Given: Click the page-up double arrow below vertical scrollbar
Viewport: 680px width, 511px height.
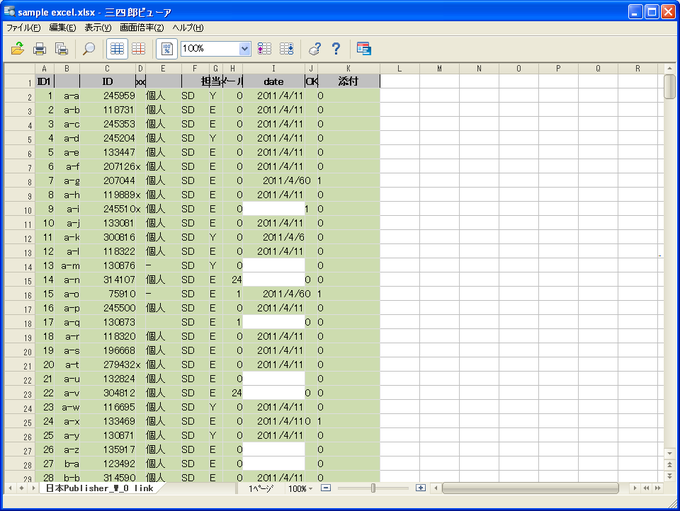Looking at the screenshot, I should (x=670, y=465).
